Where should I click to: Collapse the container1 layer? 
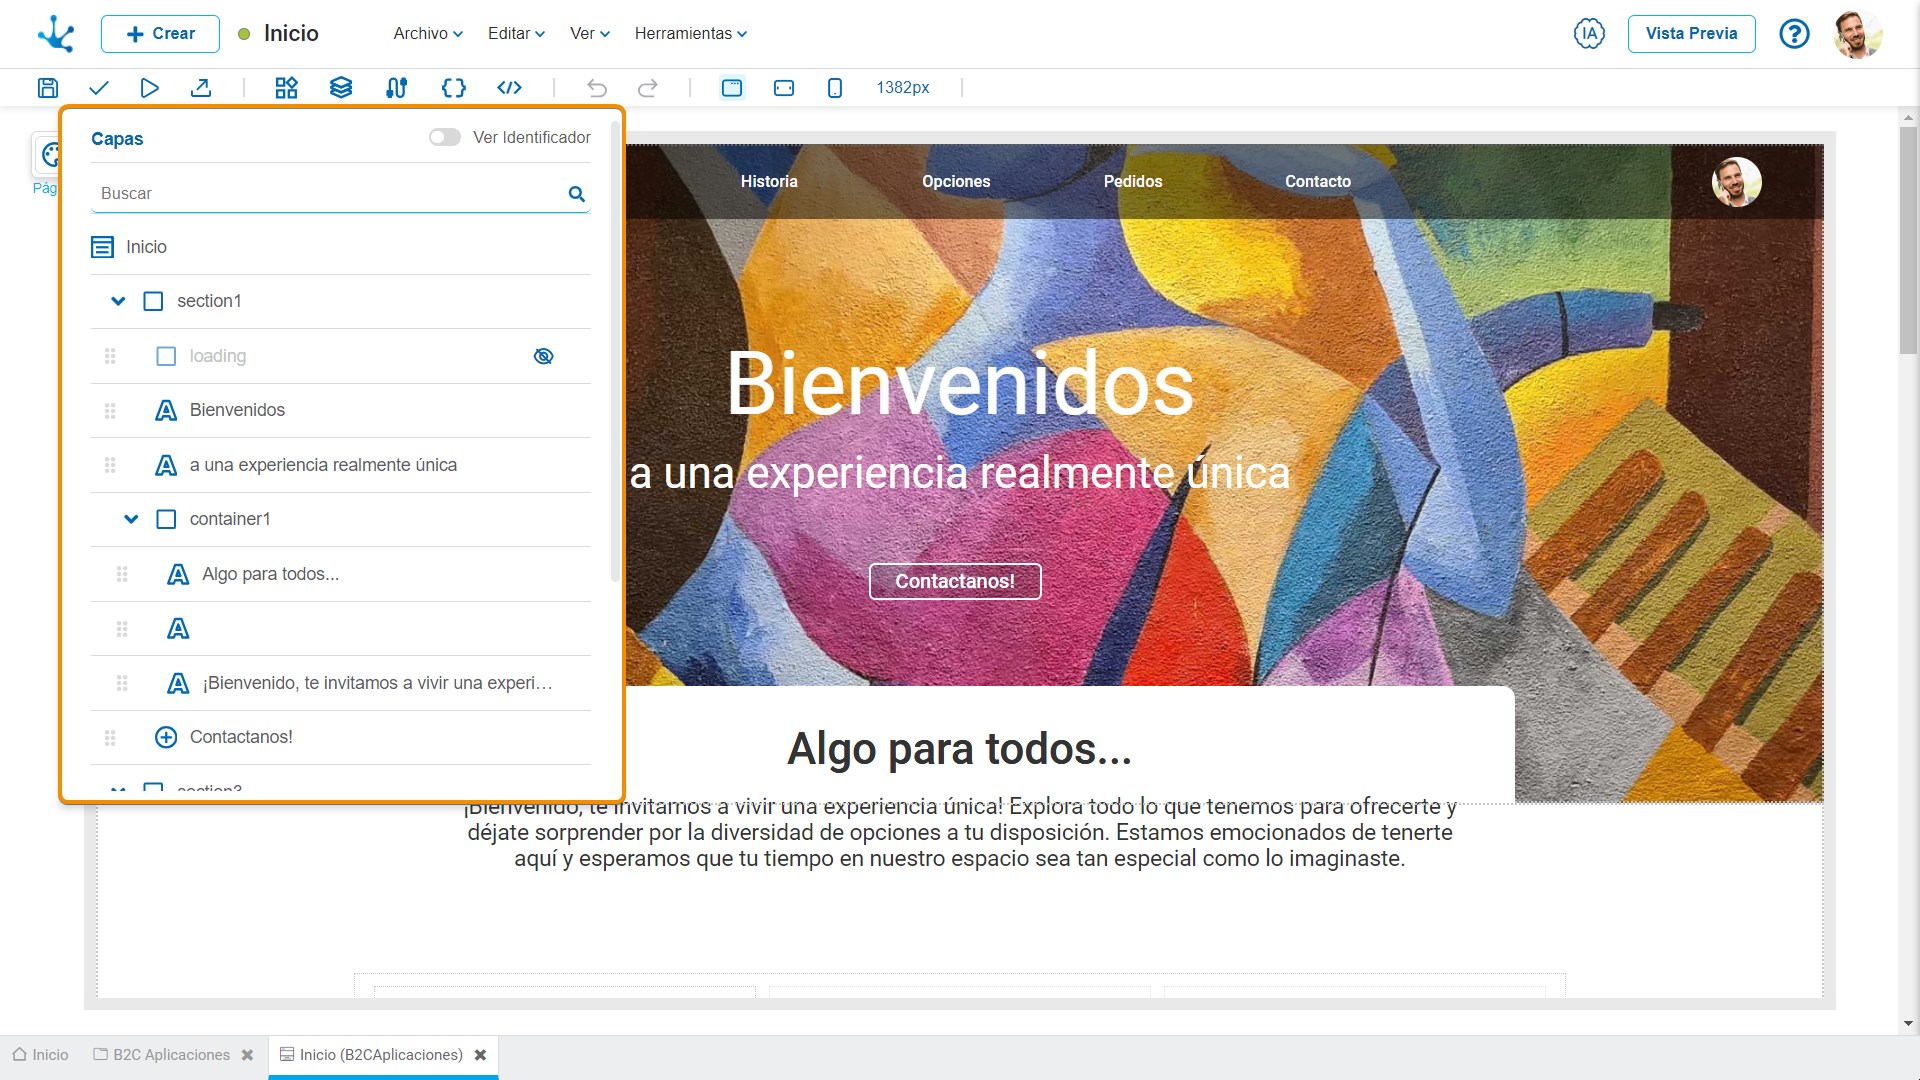coord(131,519)
